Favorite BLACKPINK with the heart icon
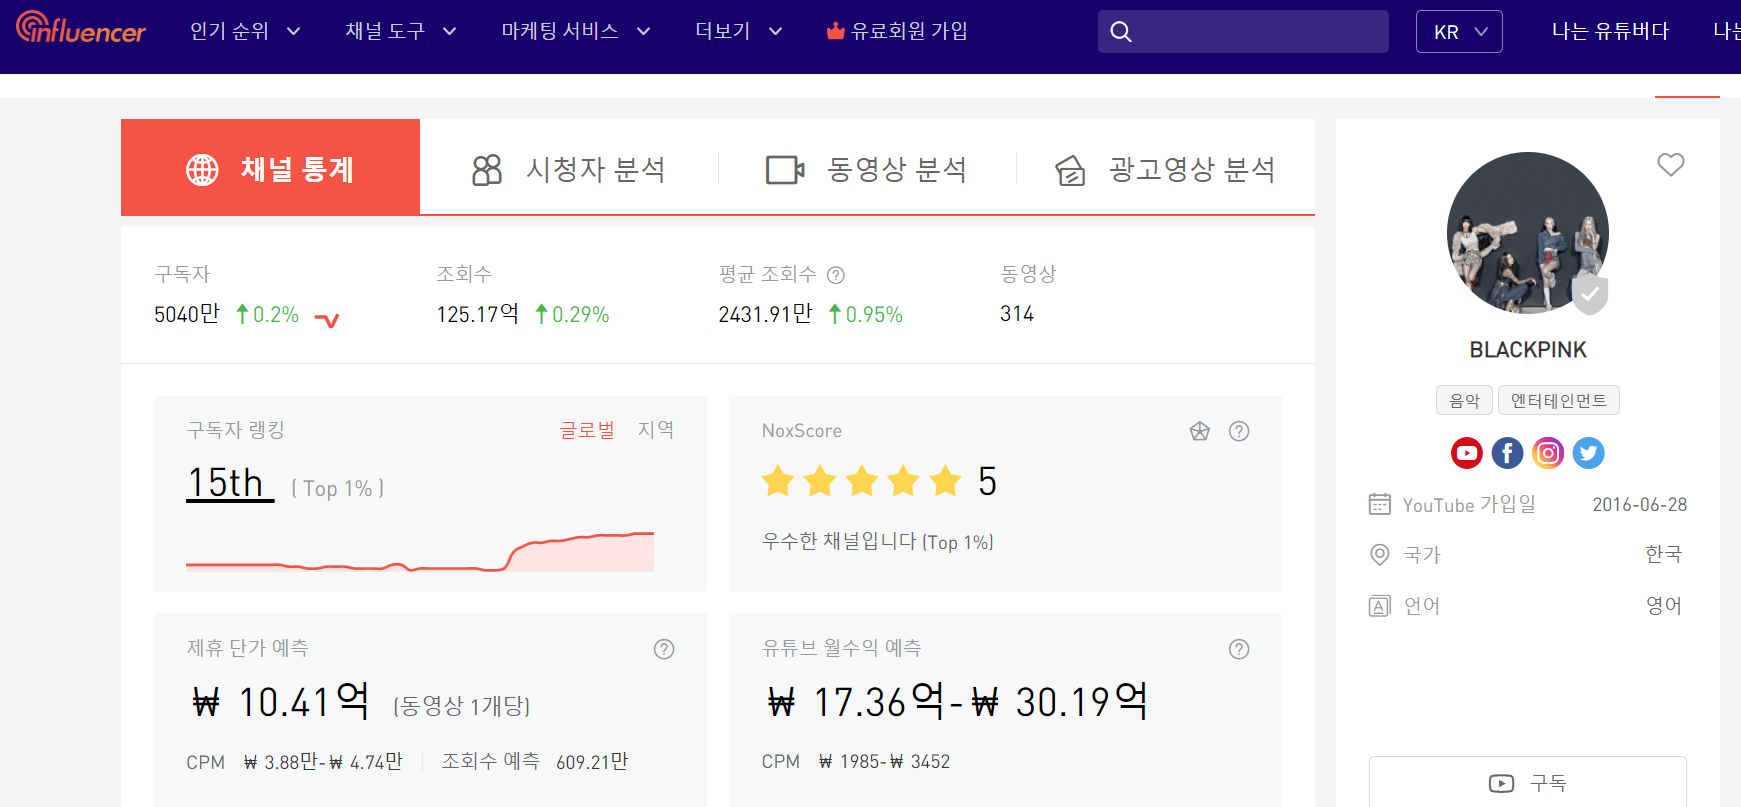 tap(1671, 164)
